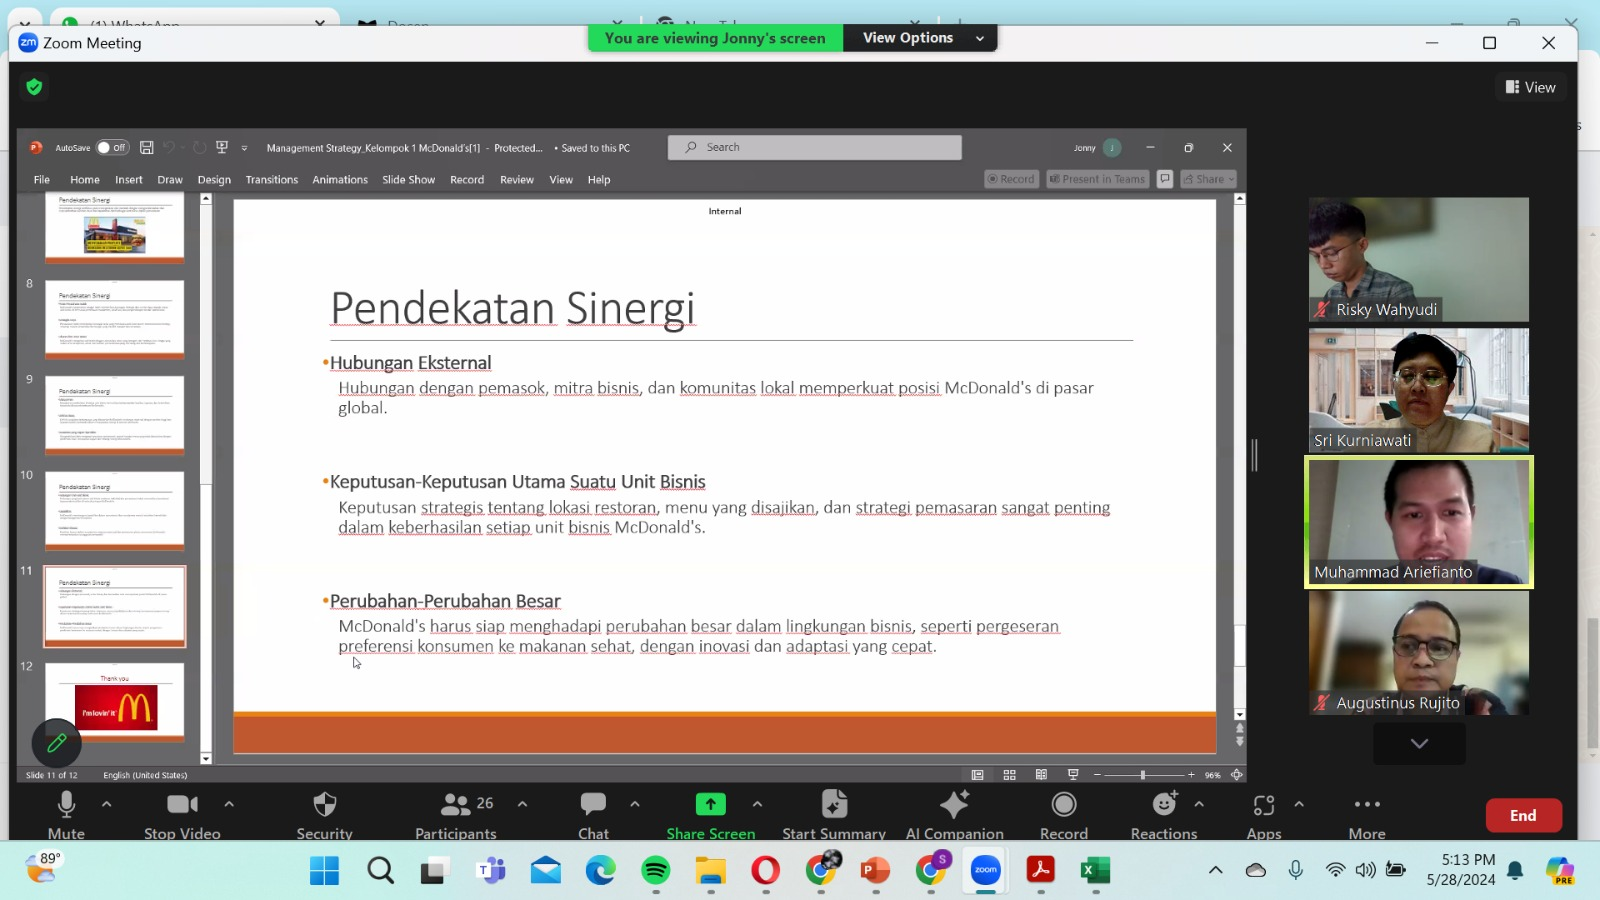Screen dimensions: 1600x900
Task: Click Fit slide to window icon
Action: 1237,775
